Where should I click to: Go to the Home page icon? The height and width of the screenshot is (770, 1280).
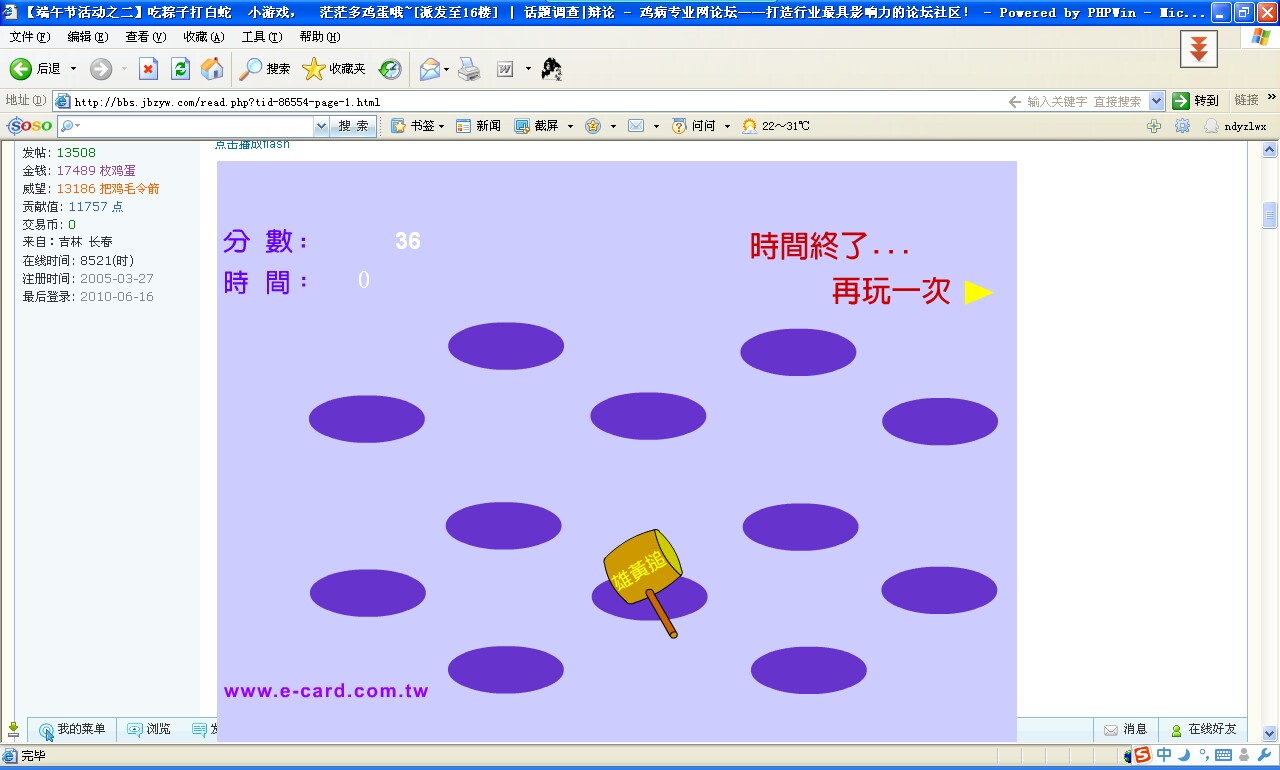pyautogui.click(x=212, y=69)
